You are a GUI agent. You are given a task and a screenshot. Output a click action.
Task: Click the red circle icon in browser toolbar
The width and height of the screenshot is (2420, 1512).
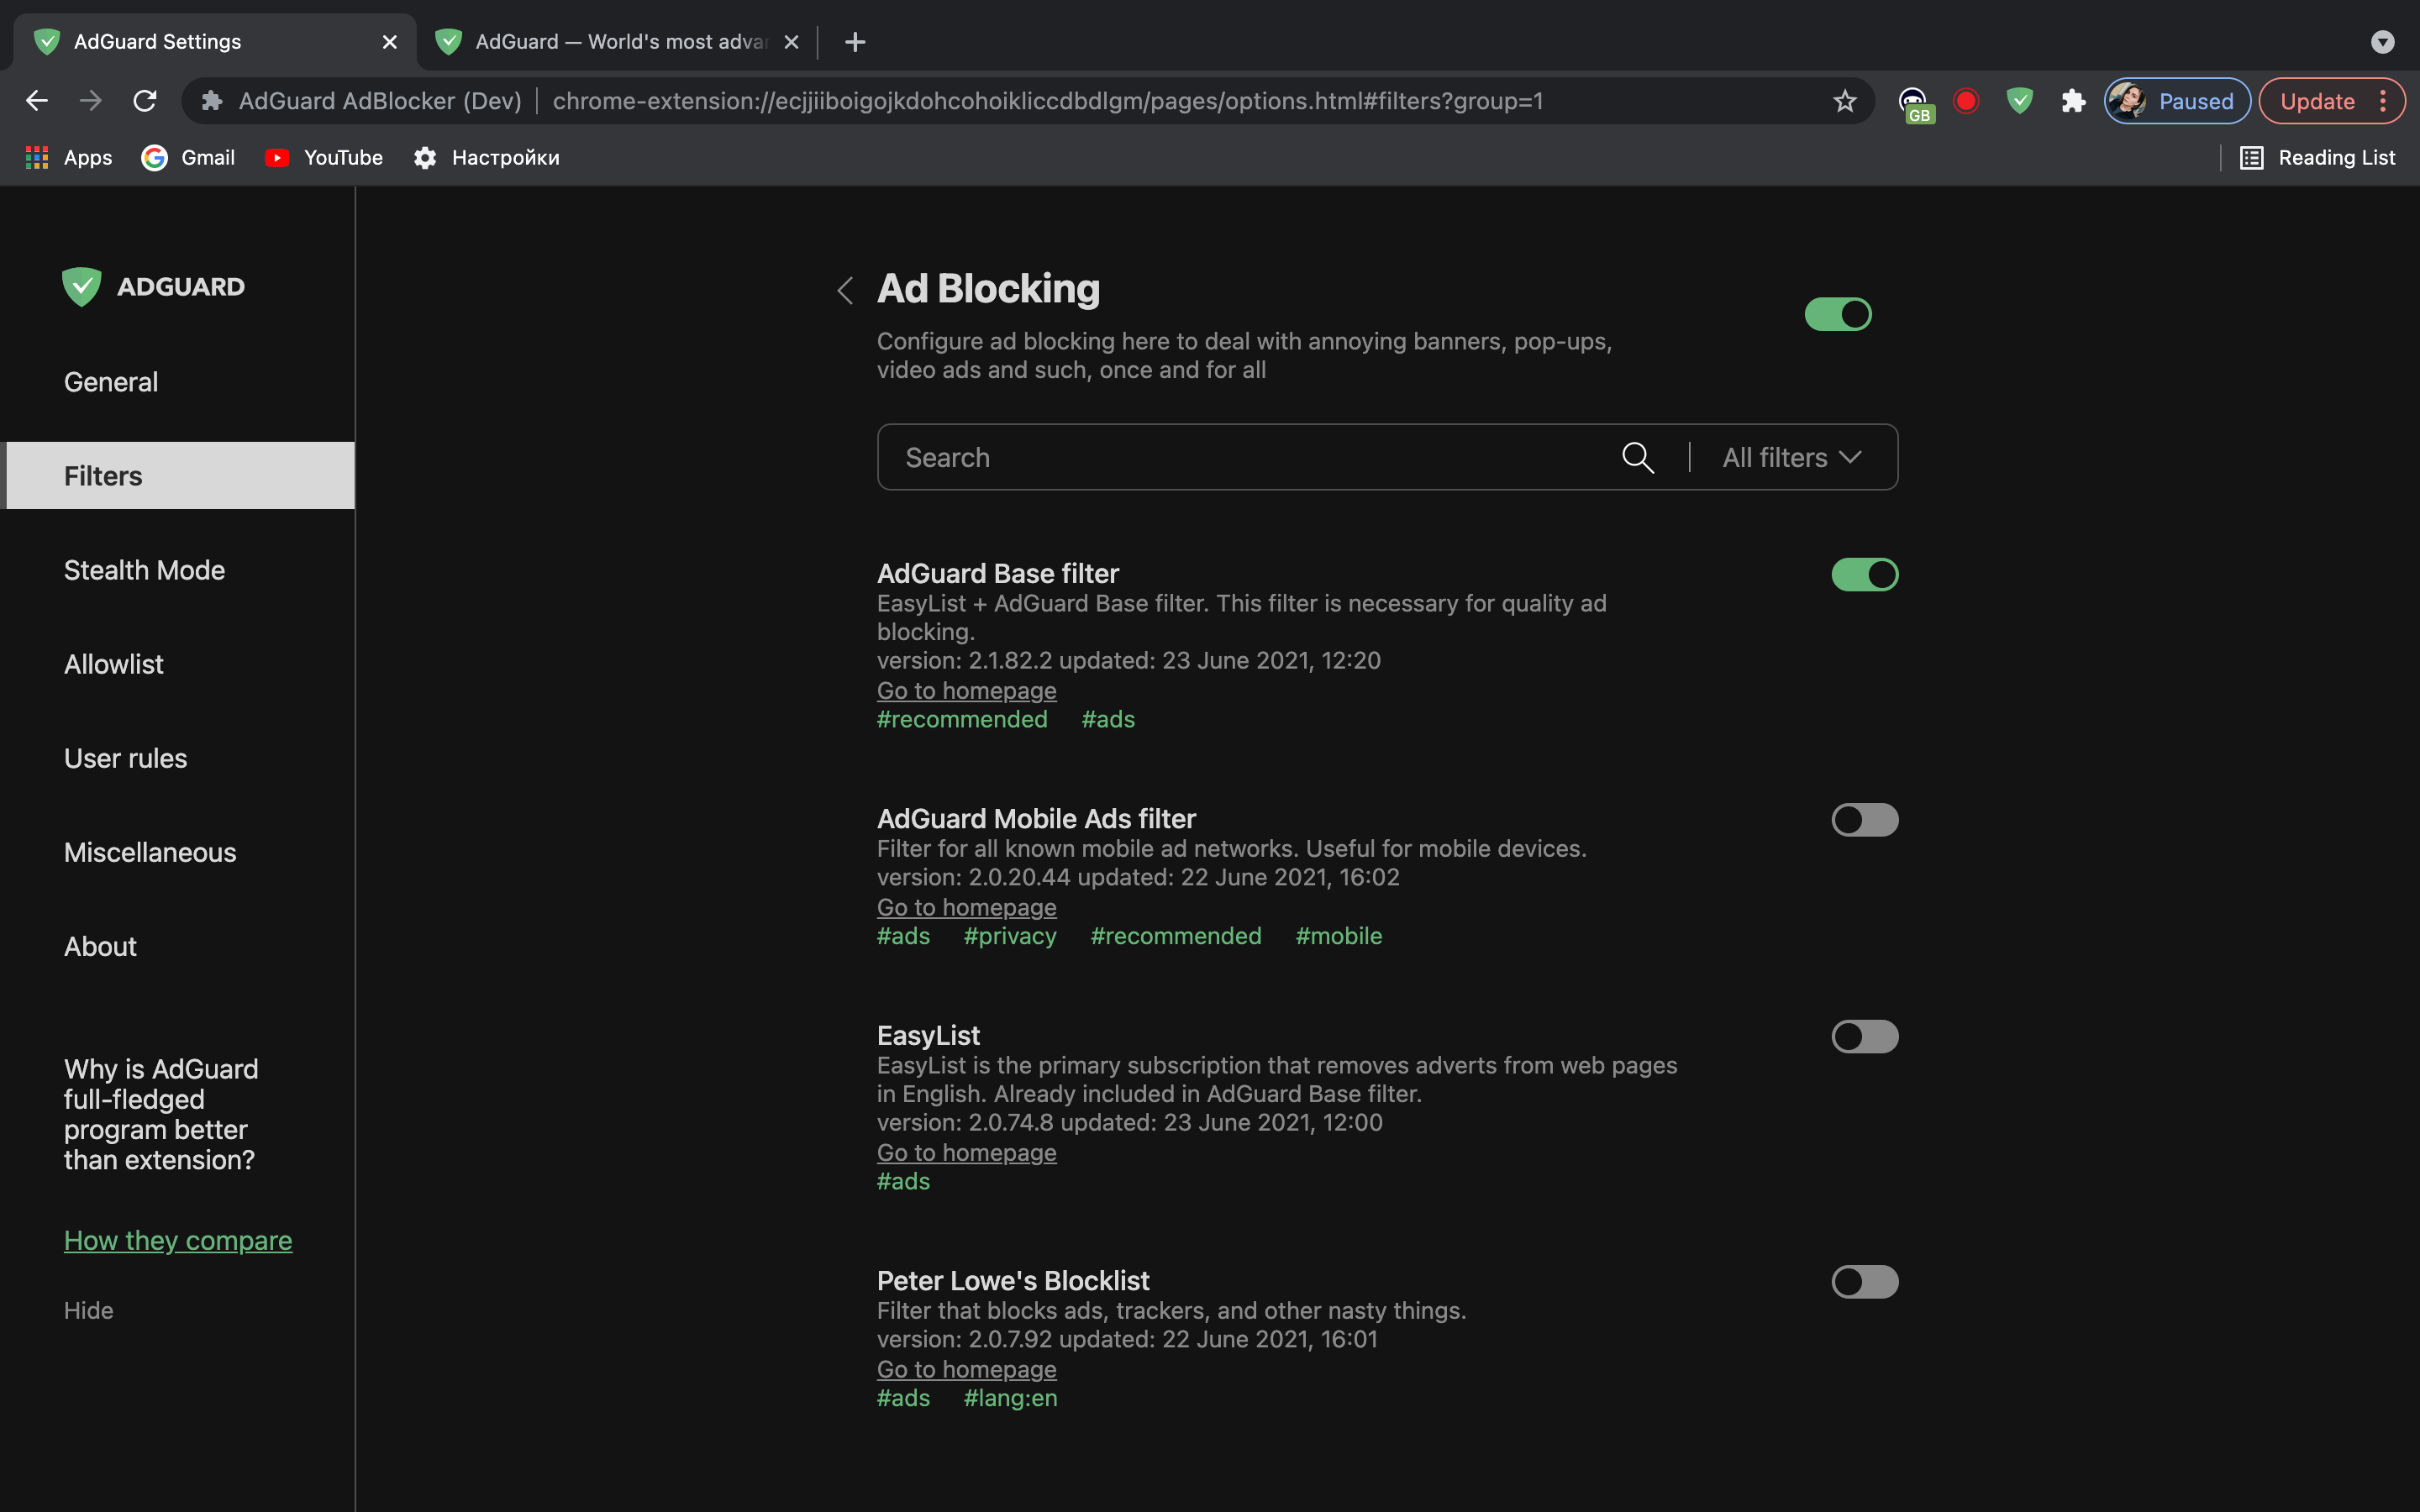coord(1965,101)
